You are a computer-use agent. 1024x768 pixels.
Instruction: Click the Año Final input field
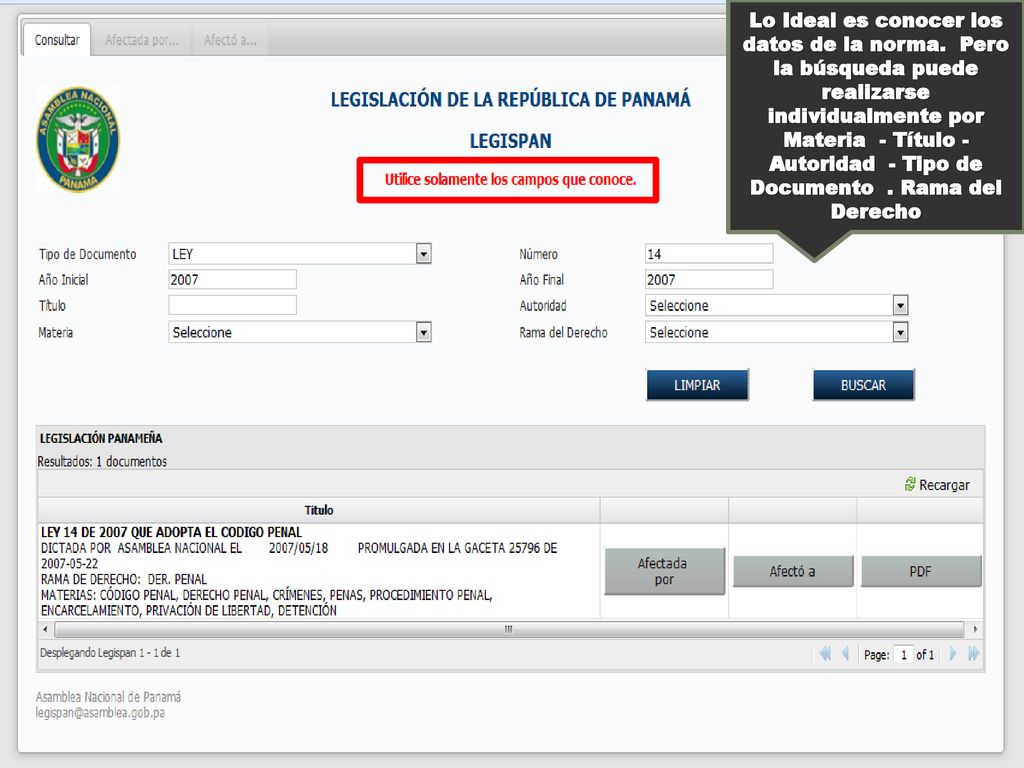point(709,280)
